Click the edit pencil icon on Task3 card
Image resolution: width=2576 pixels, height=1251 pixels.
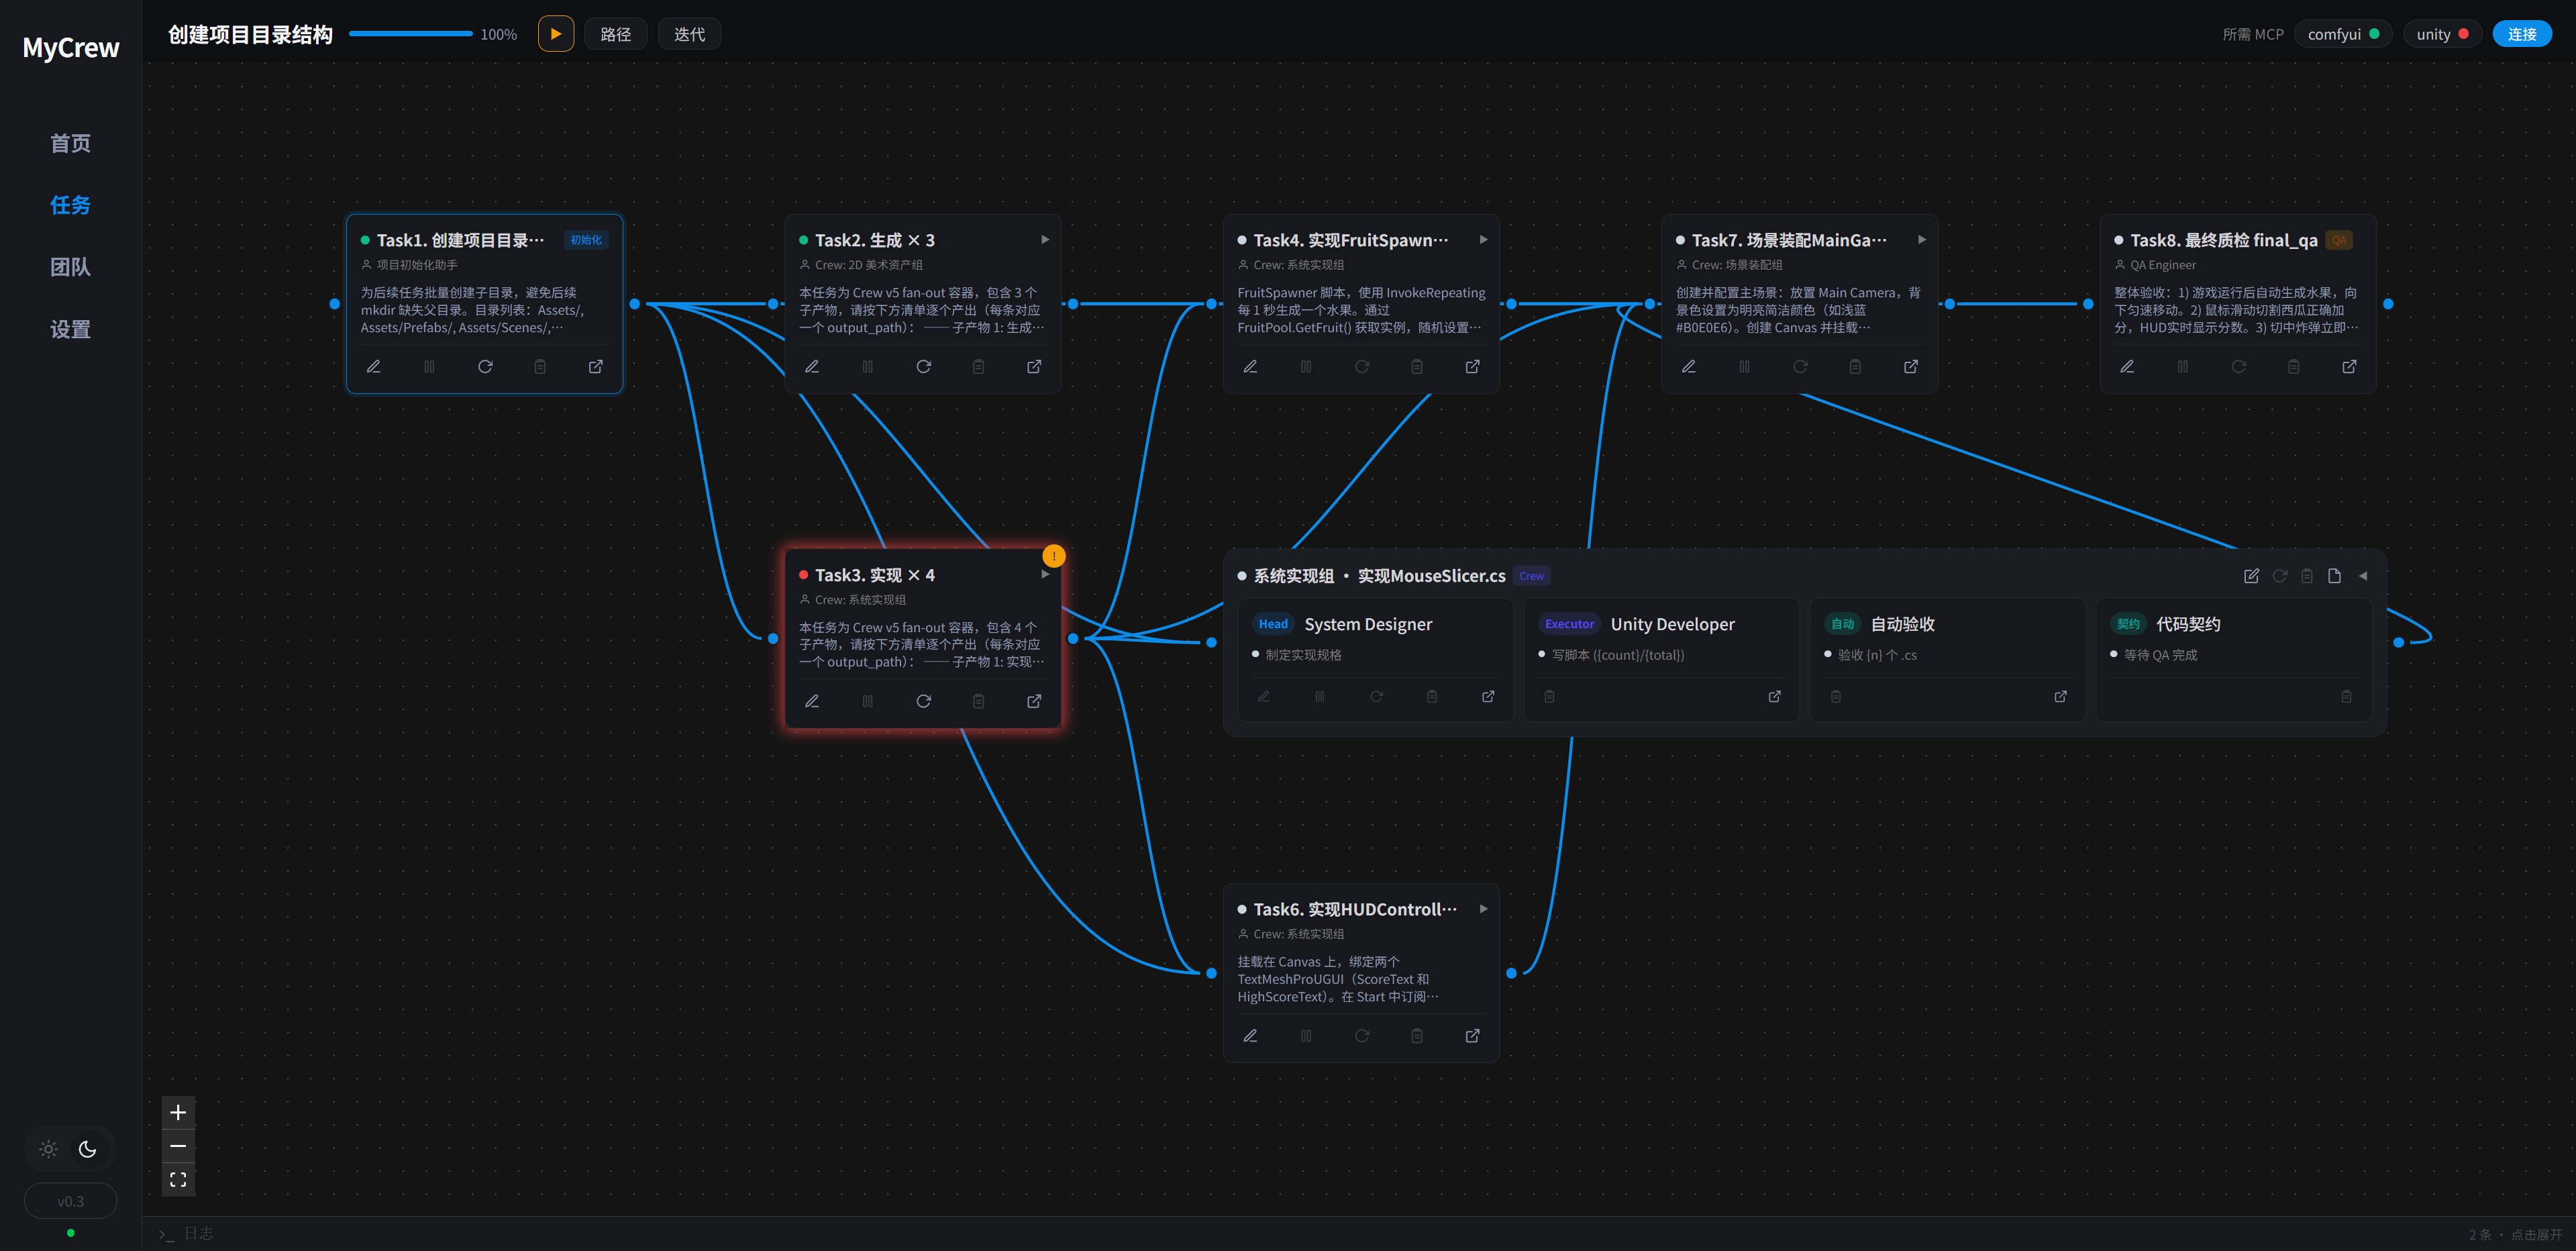click(812, 701)
